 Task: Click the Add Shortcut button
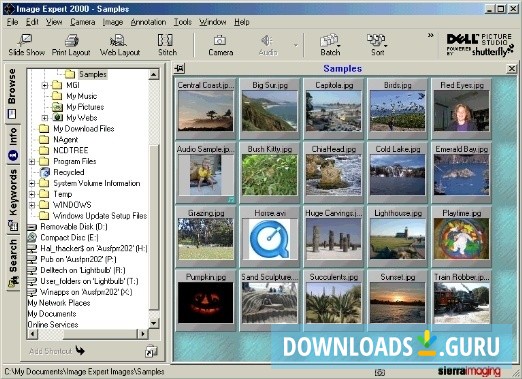(57, 351)
